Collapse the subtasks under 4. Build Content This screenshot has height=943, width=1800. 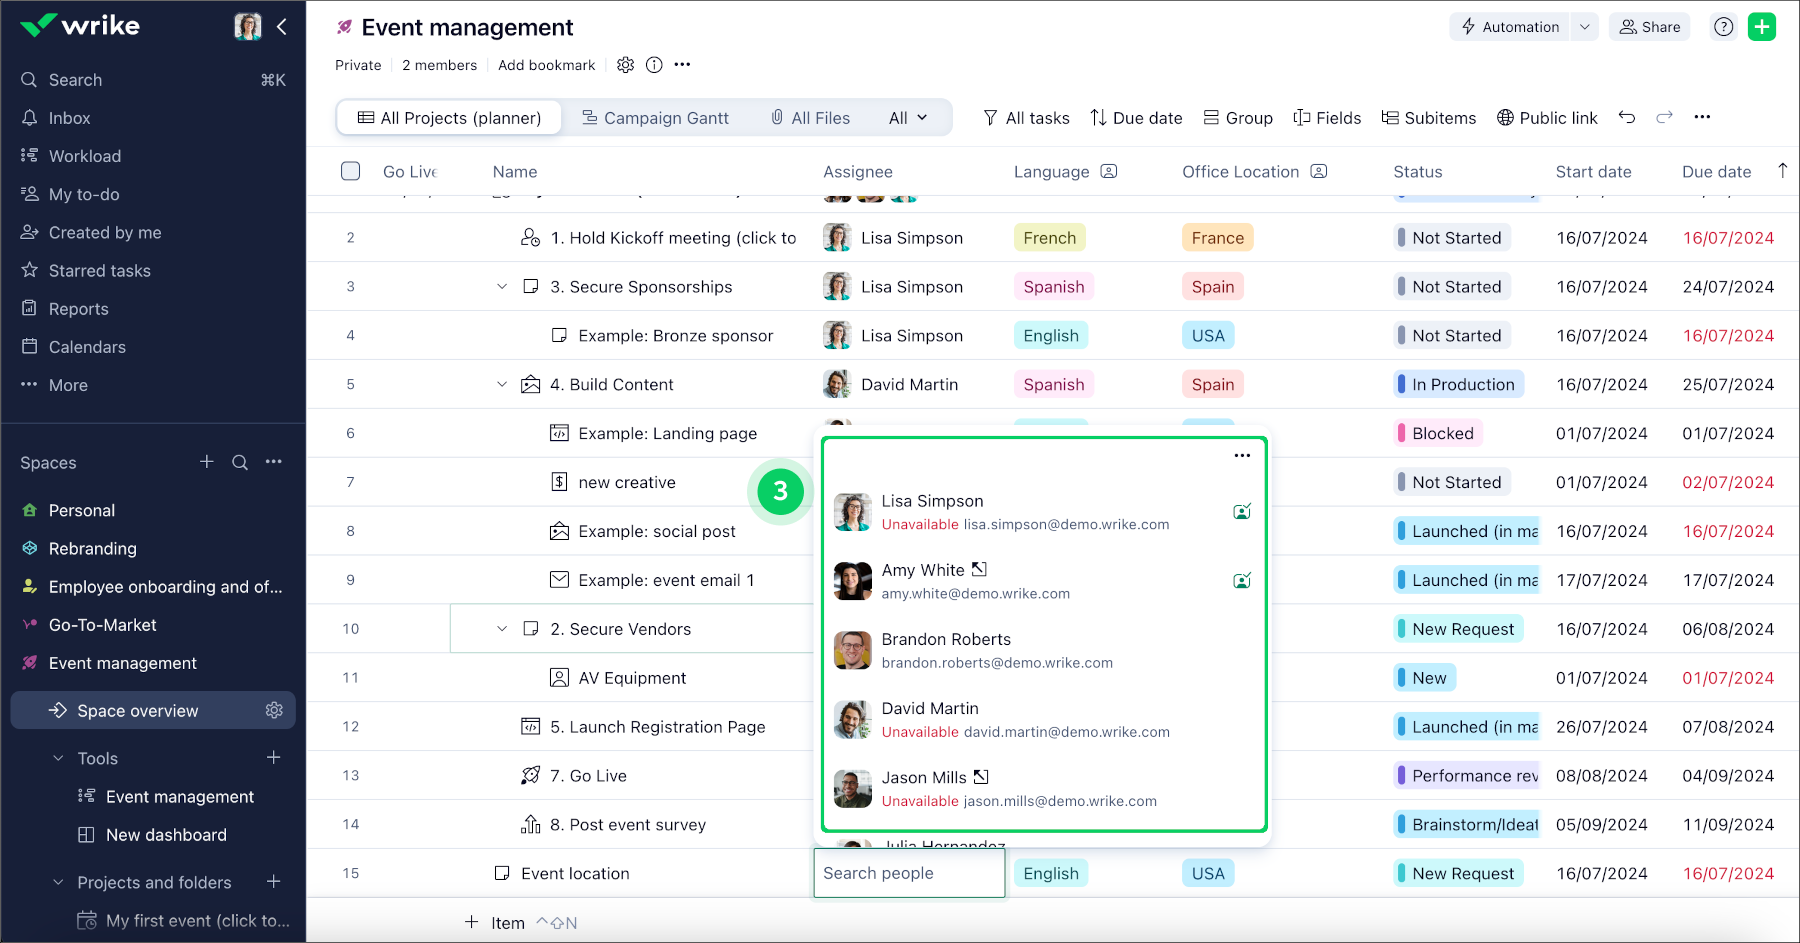(x=502, y=384)
